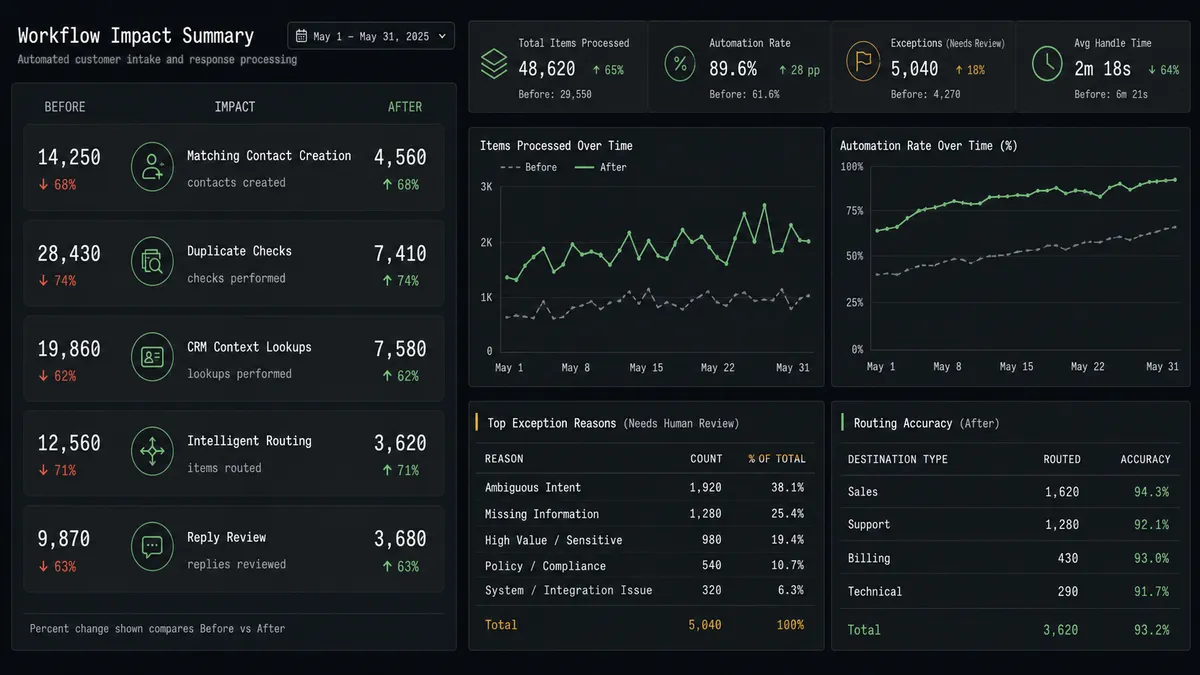This screenshot has width=1200, height=675.
Task: Select the High Value / Sensitive row
Action: pyautogui.click(x=645, y=540)
